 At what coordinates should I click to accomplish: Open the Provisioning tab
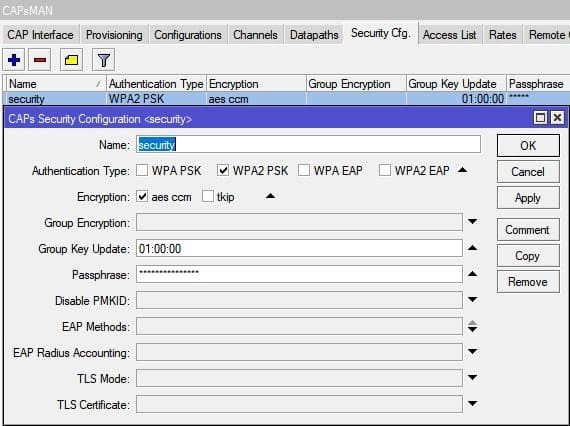(x=114, y=35)
